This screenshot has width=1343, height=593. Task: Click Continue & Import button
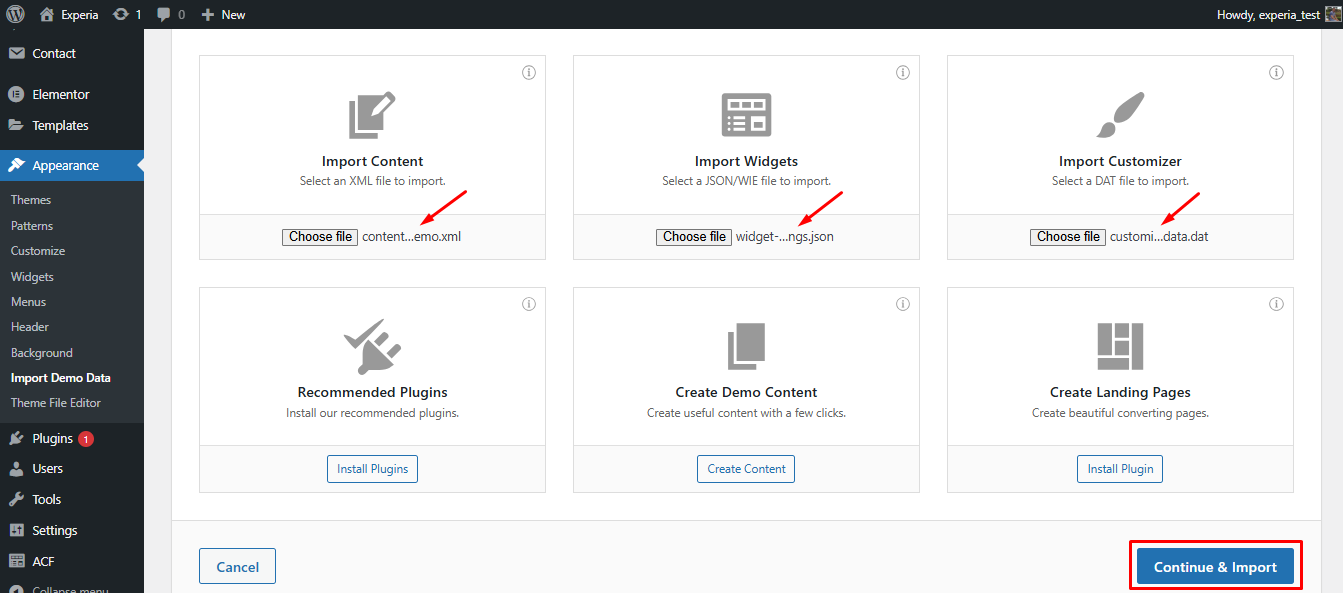tap(1215, 567)
